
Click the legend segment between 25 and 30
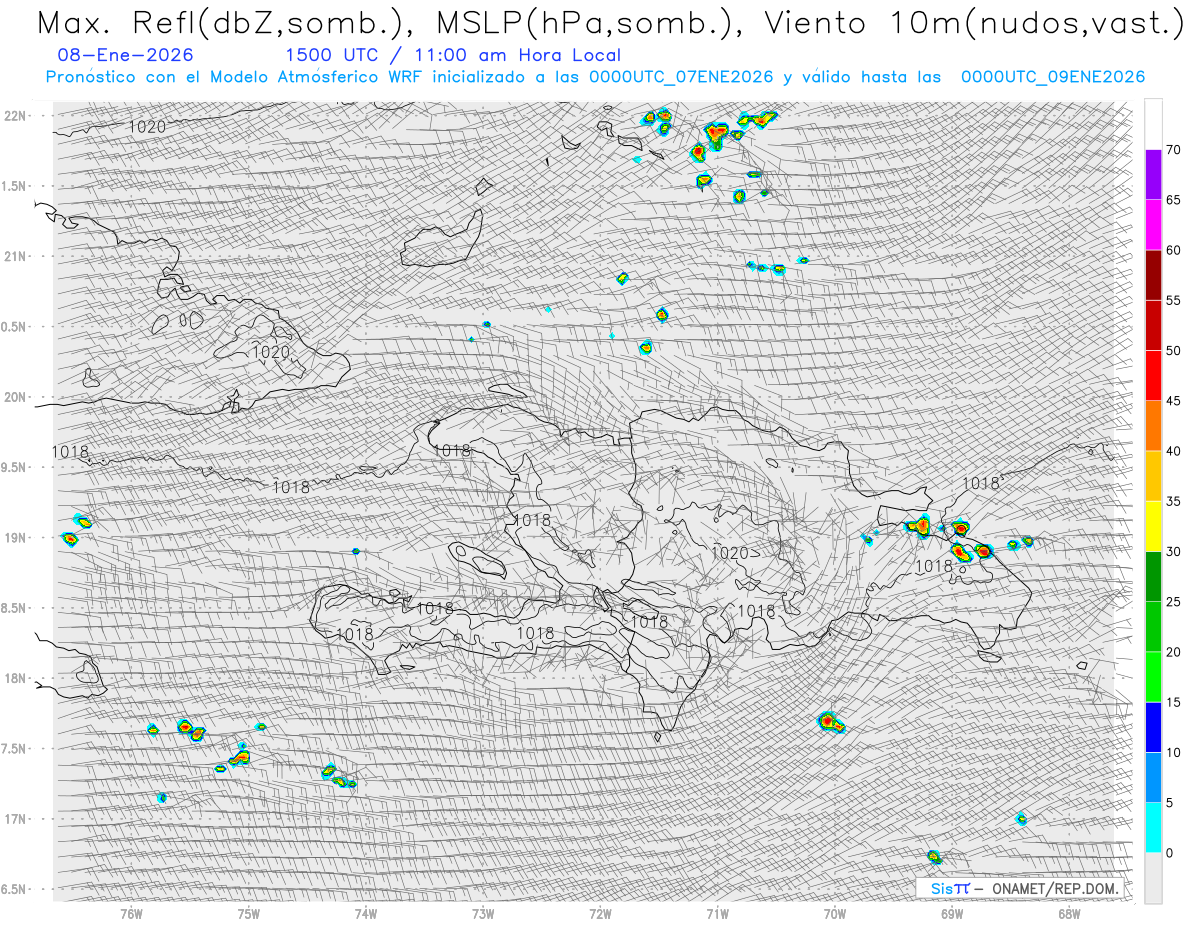tap(1153, 576)
